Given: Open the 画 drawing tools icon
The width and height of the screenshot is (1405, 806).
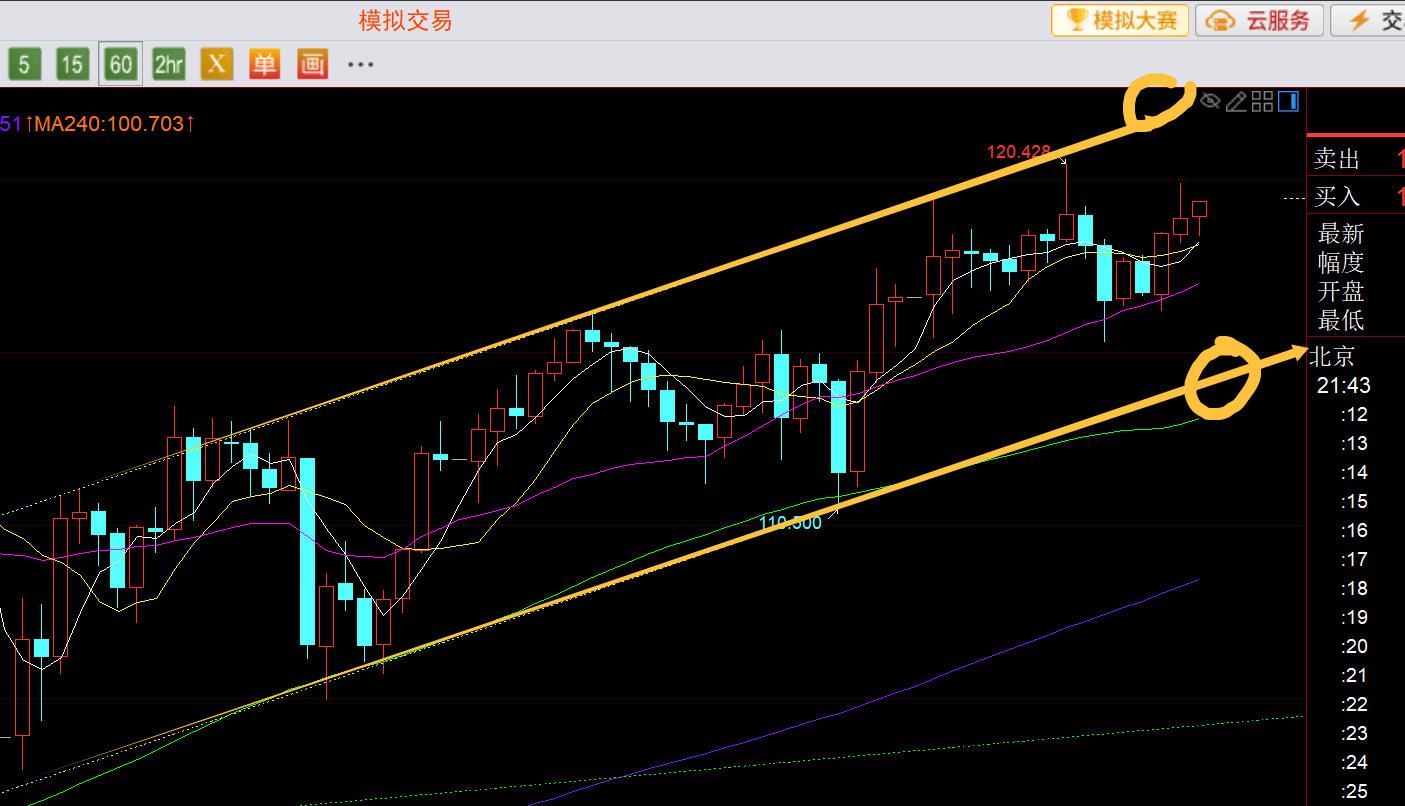Looking at the screenshot, I should [312, 66].
